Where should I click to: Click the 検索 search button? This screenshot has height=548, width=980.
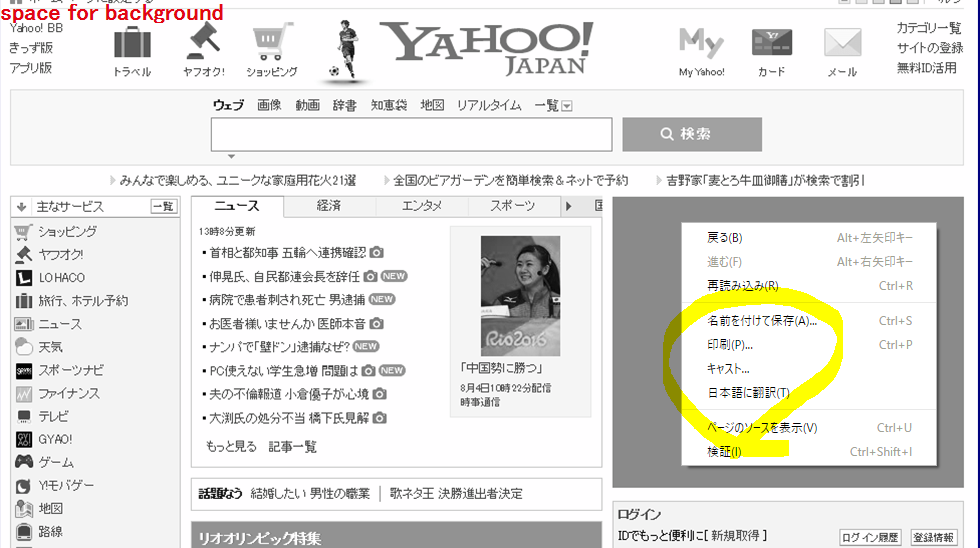(x=692, y=134)
